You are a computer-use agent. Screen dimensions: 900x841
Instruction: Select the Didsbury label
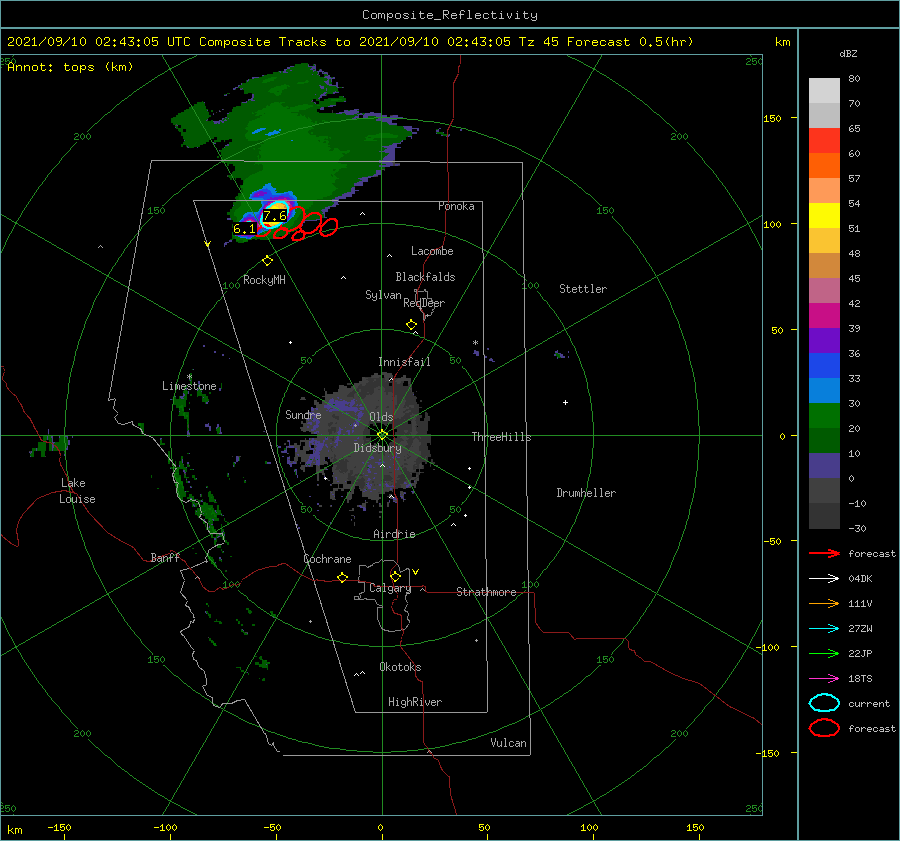click(378, 448)
